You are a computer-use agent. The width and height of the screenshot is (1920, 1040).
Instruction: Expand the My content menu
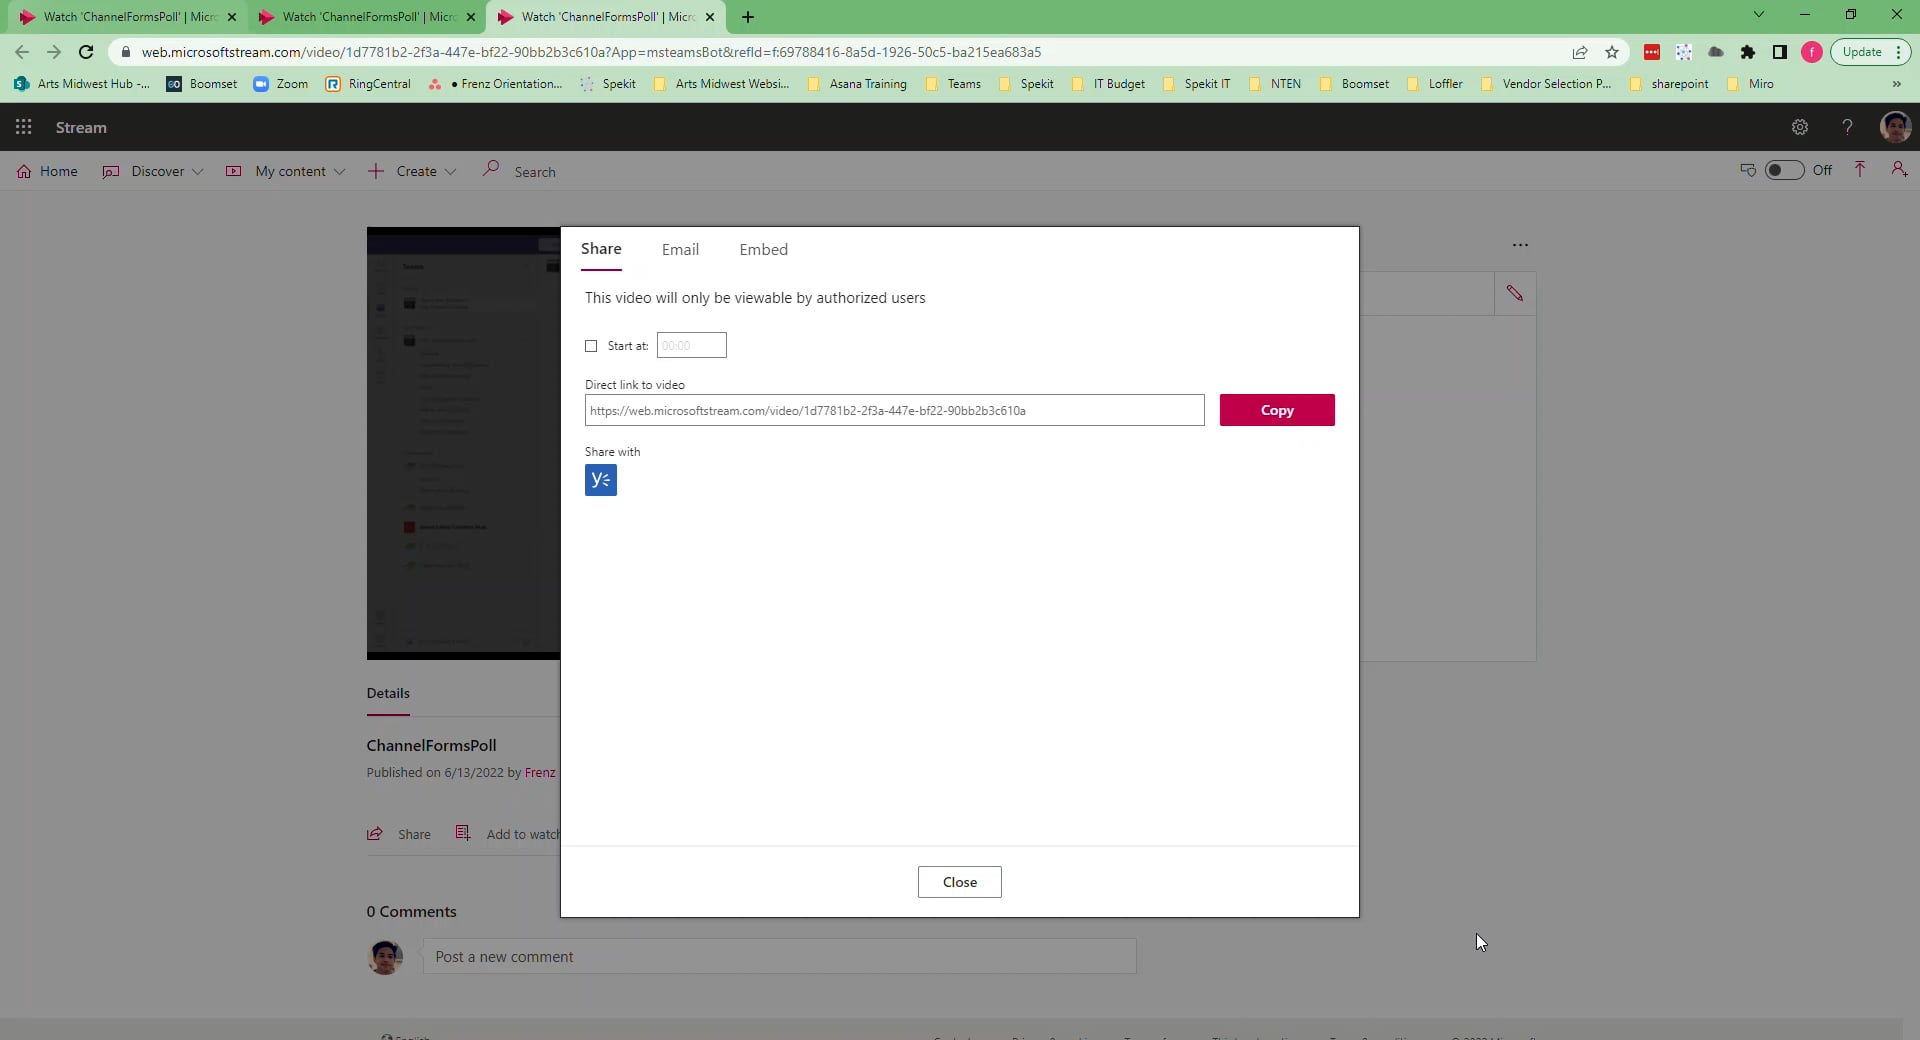[286, 171]
